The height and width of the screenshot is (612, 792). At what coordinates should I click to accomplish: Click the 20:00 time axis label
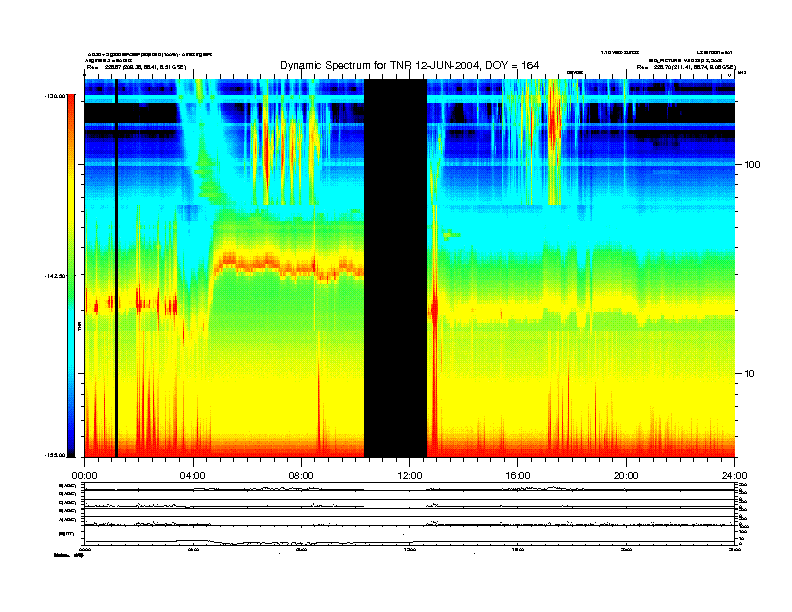626,476
